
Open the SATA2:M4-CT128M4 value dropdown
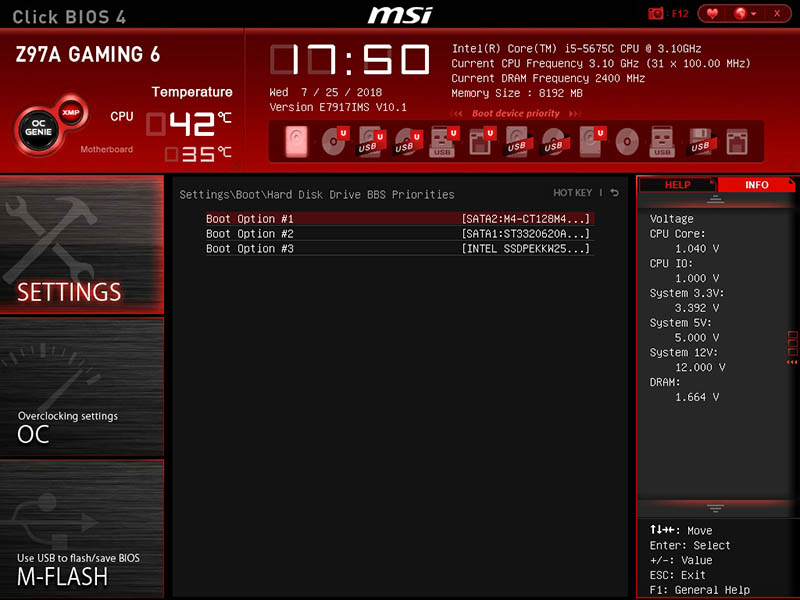click(526, 219)
